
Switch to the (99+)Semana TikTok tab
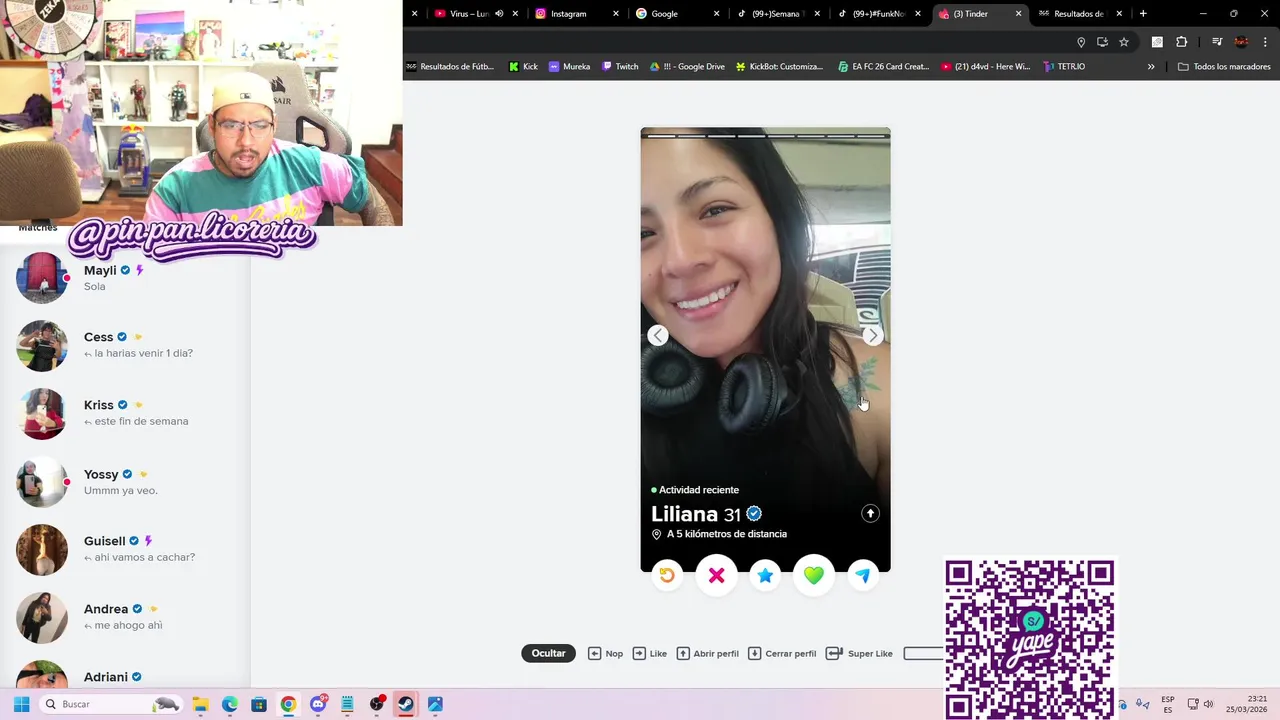coord(778,13)
